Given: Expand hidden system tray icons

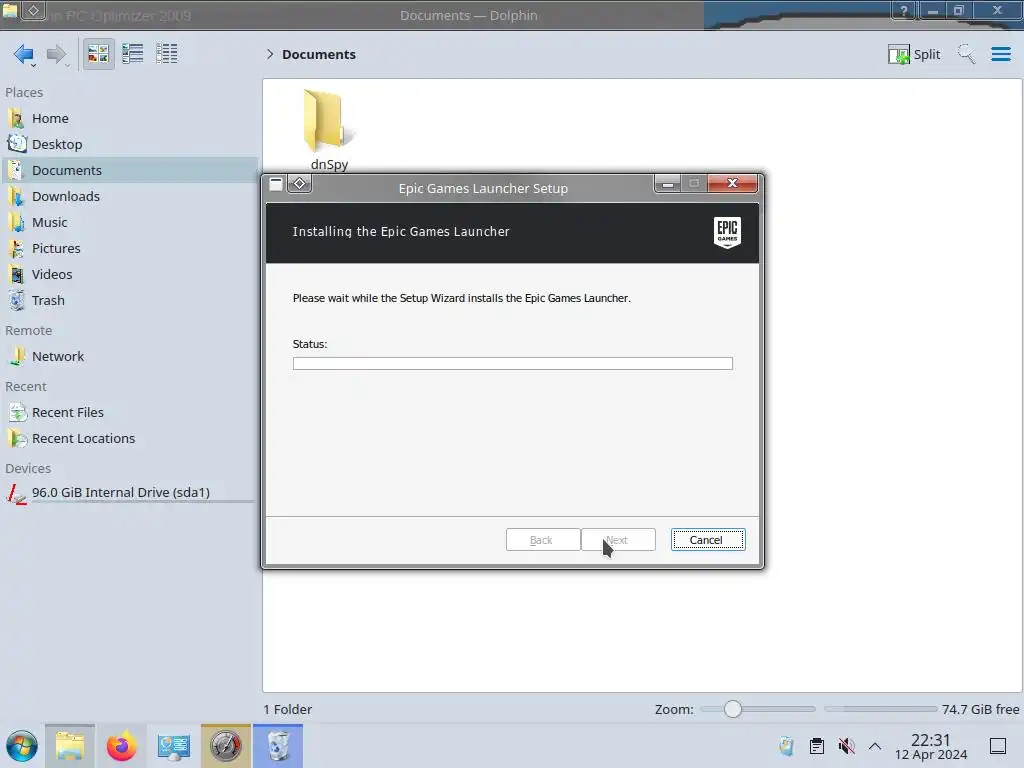Looking at the screenshot, I should pos(875,746).
